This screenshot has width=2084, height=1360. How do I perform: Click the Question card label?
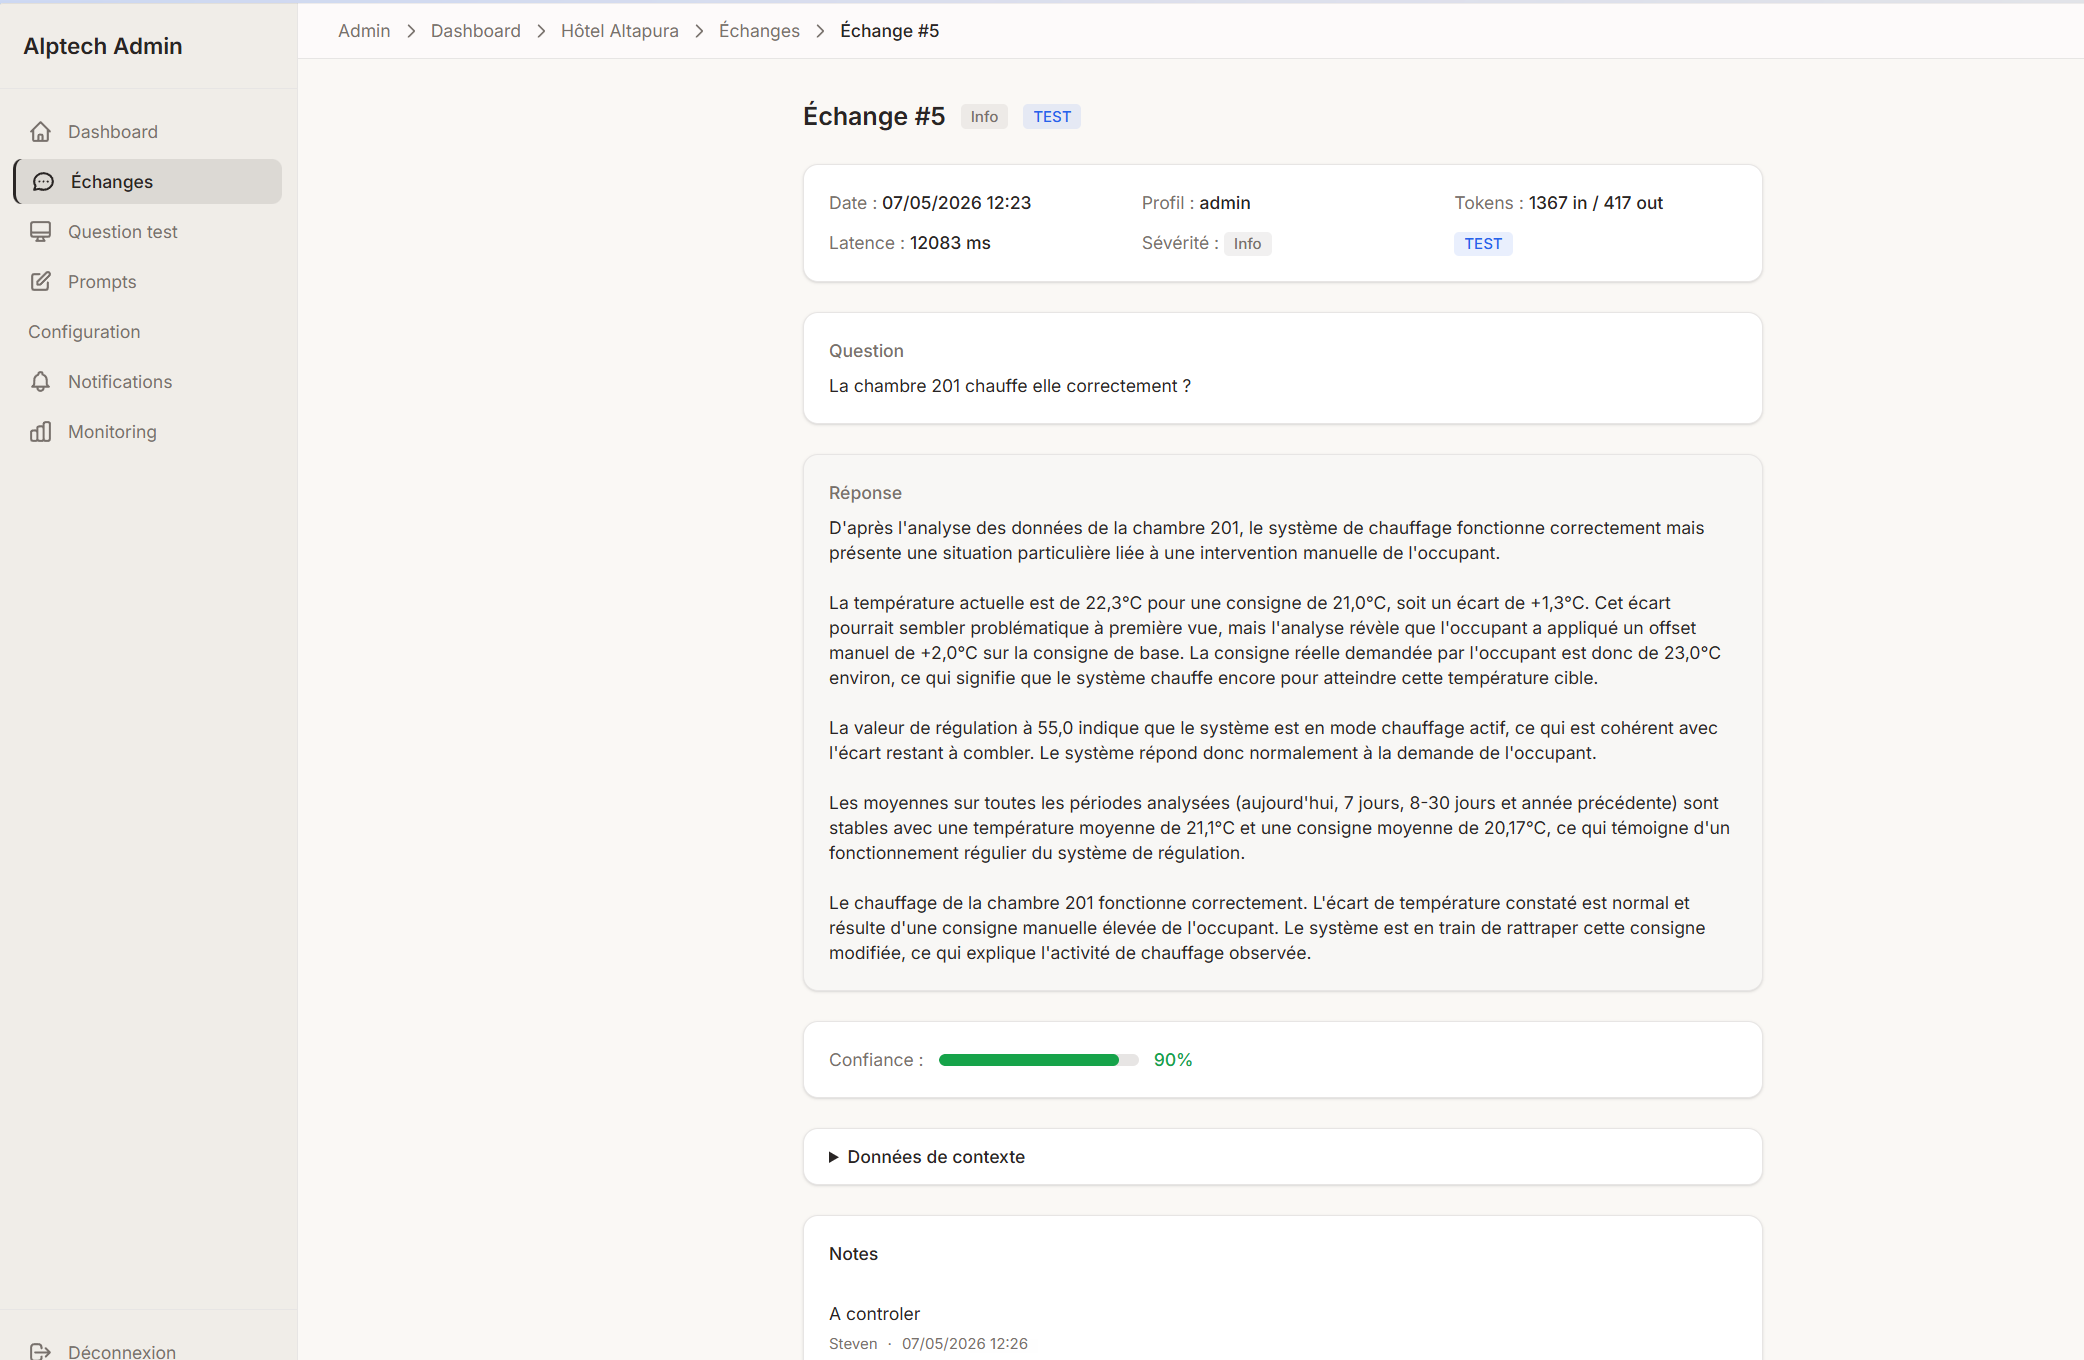click(x=866, y=351)
